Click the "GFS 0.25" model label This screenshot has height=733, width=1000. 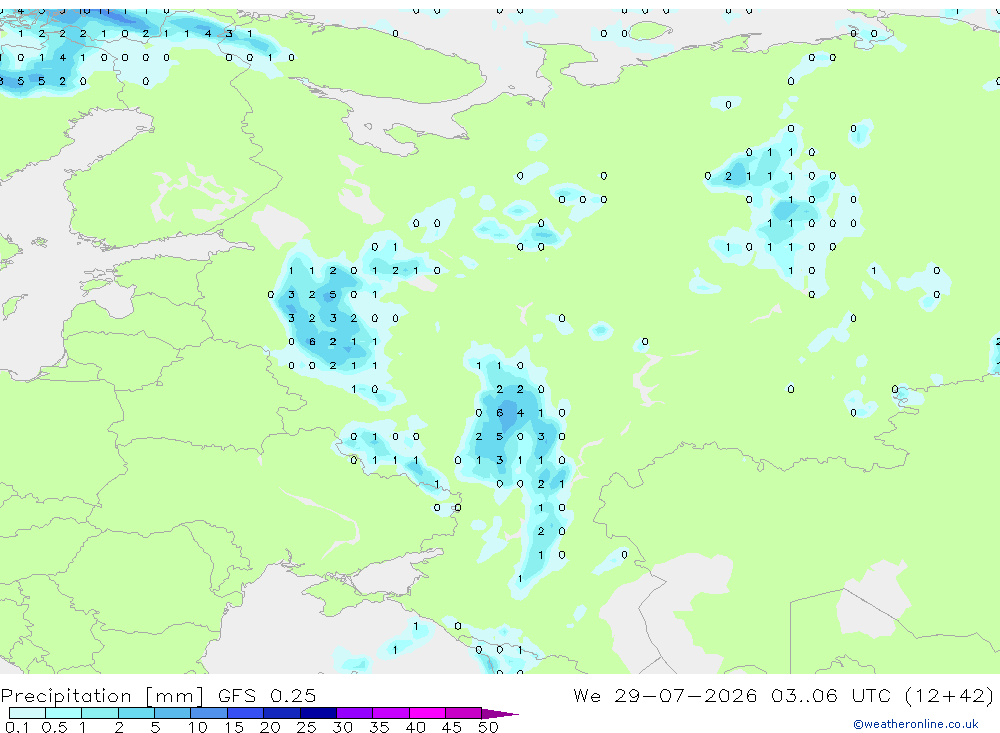tap(267, 695)
